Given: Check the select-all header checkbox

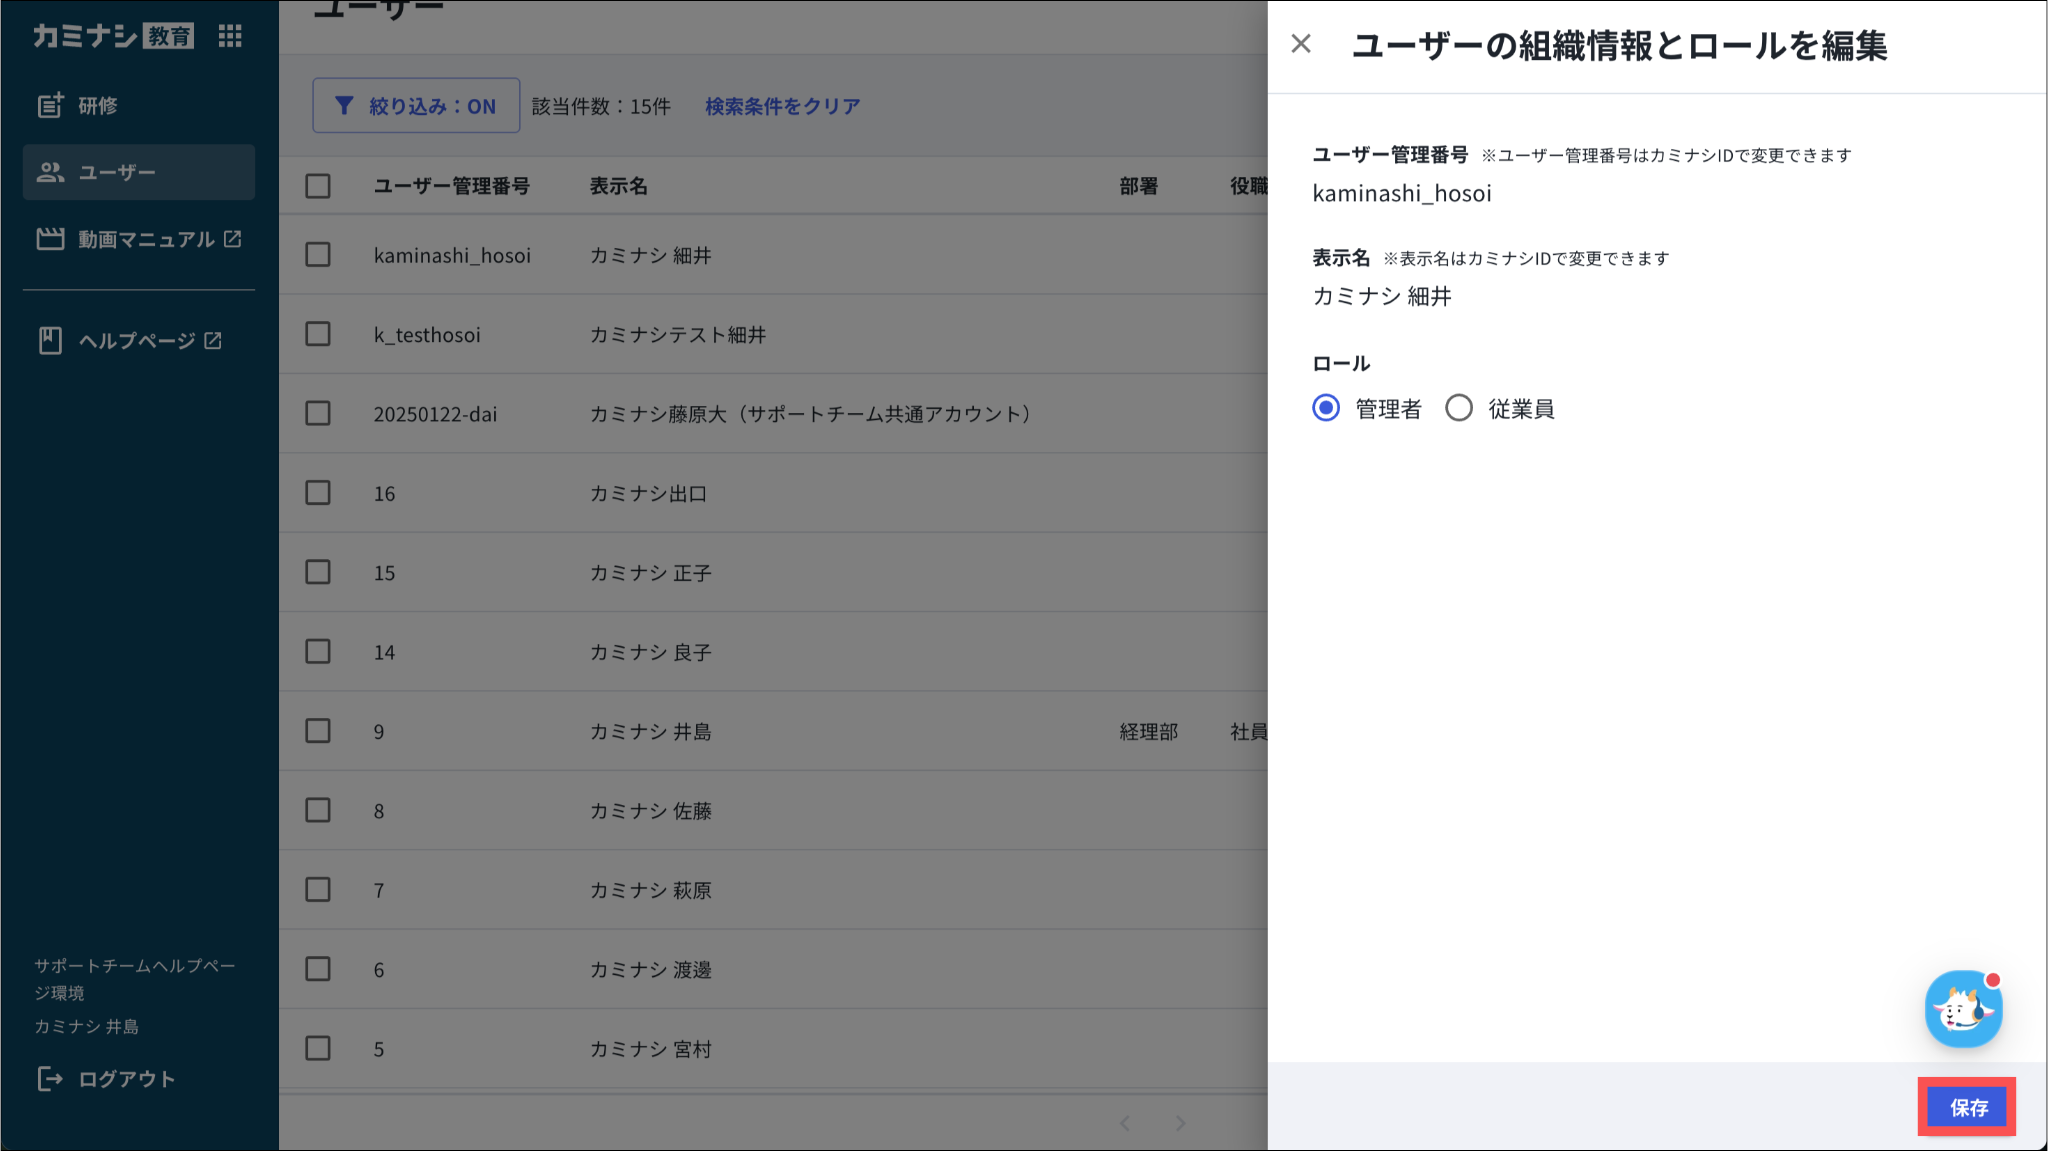Looking at the screenshot, I should (x=318, y=186).
